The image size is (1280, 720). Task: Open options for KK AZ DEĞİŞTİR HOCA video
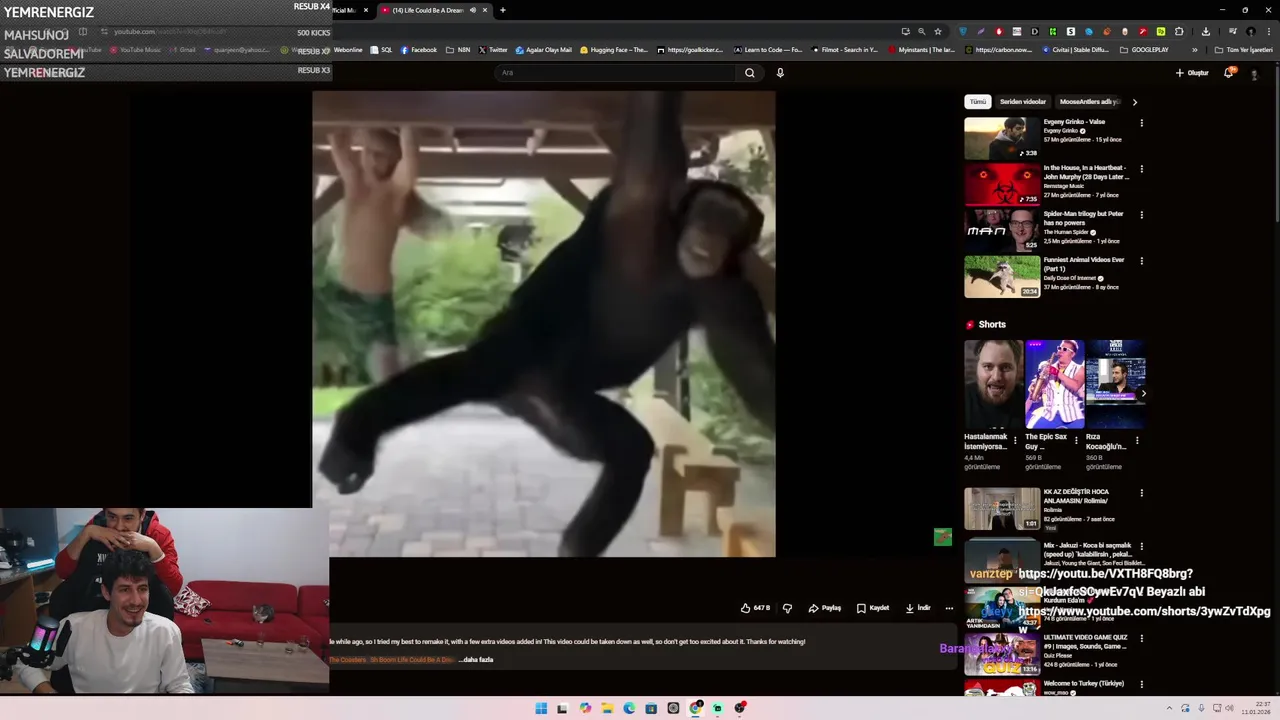[1141, 493]
